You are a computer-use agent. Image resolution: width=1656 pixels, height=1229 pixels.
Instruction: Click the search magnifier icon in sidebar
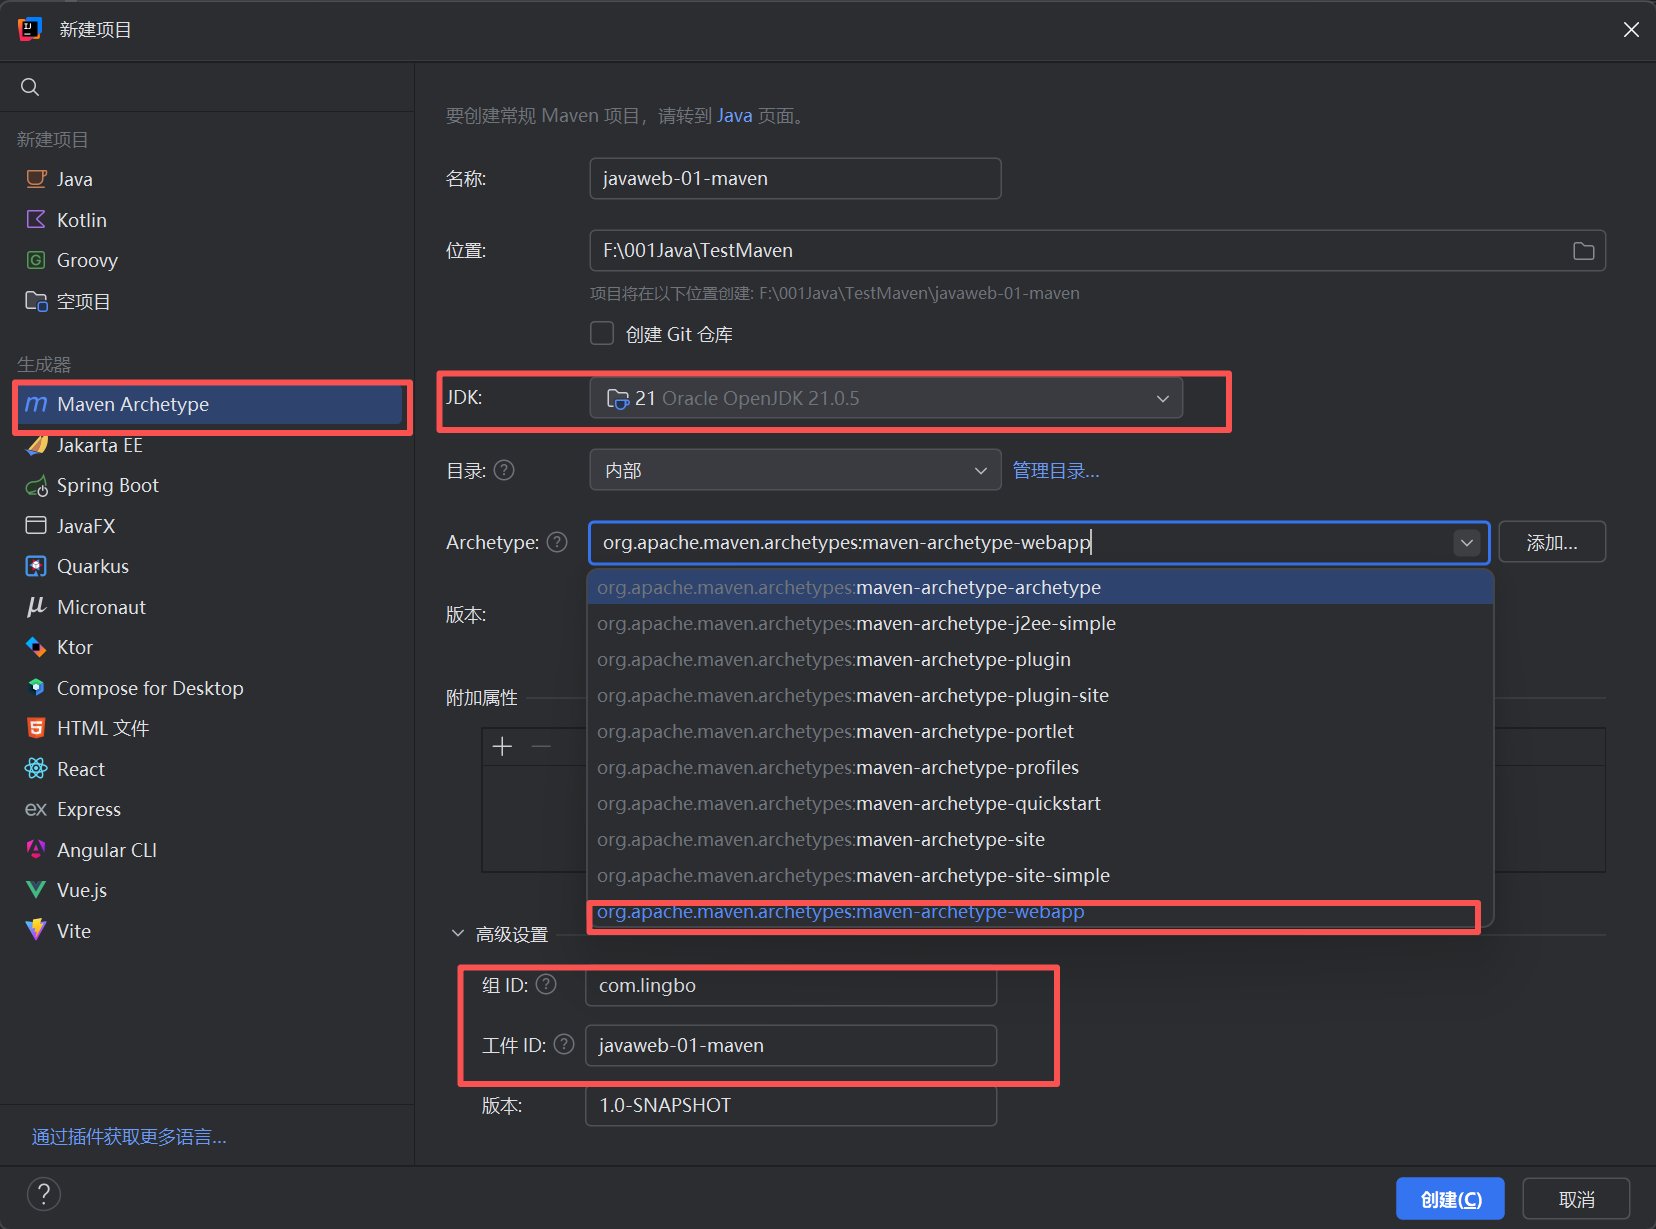click(x=30, y=87)
